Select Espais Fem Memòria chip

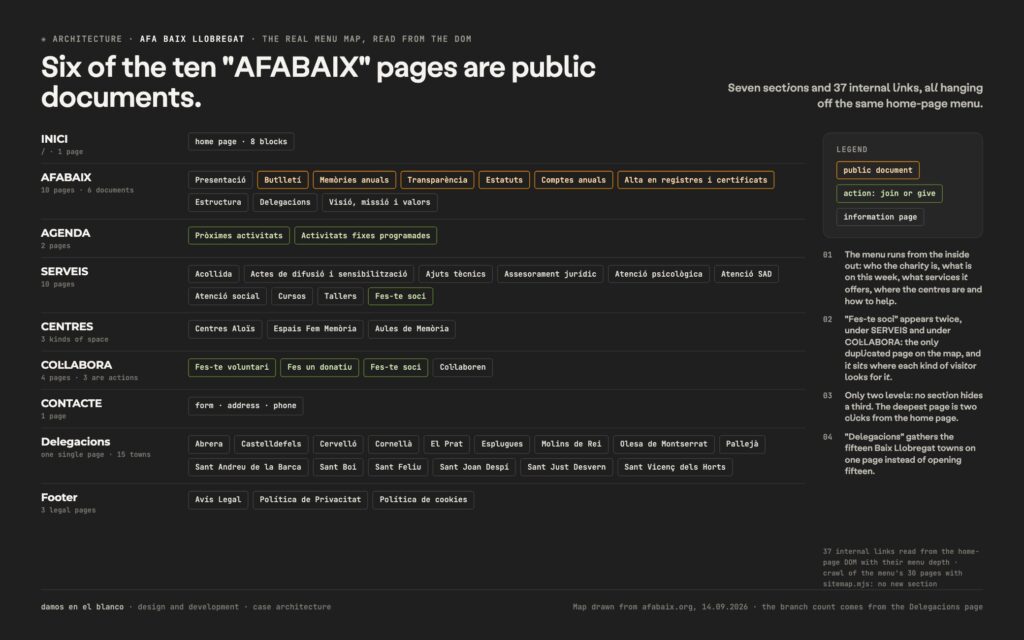coord(315,329)
